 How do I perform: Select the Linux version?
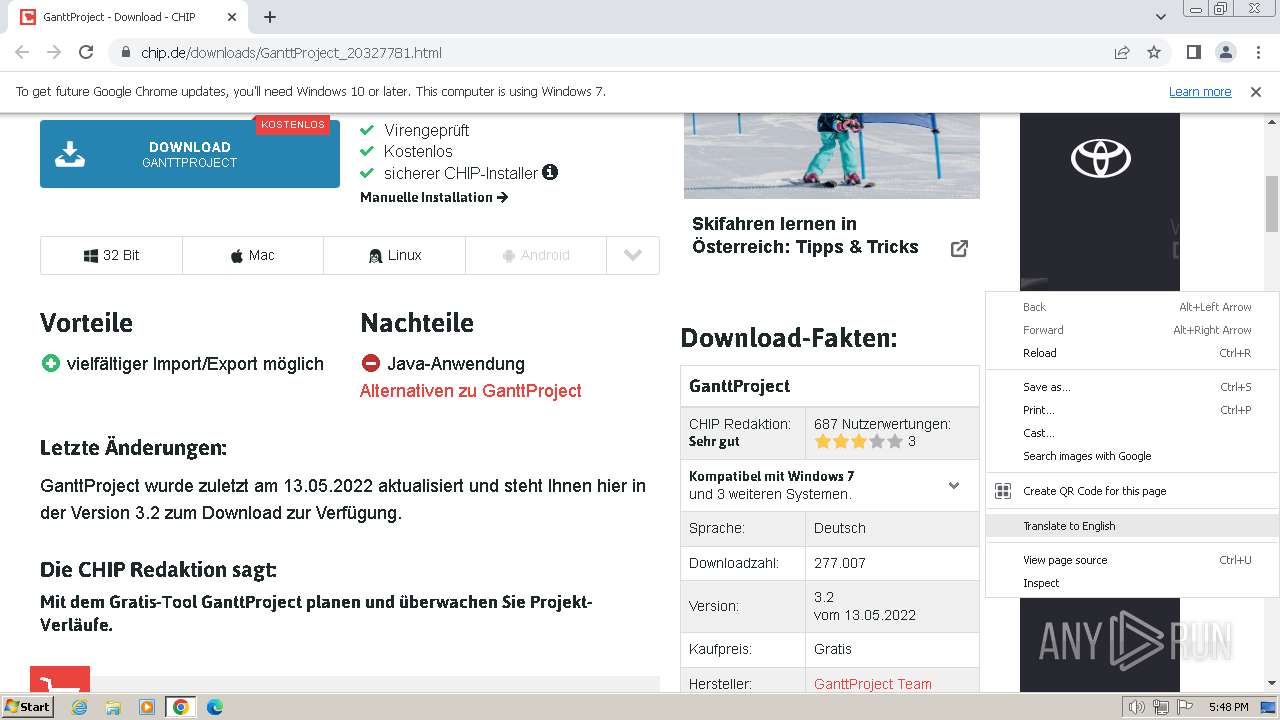click(x=395, y=255)
